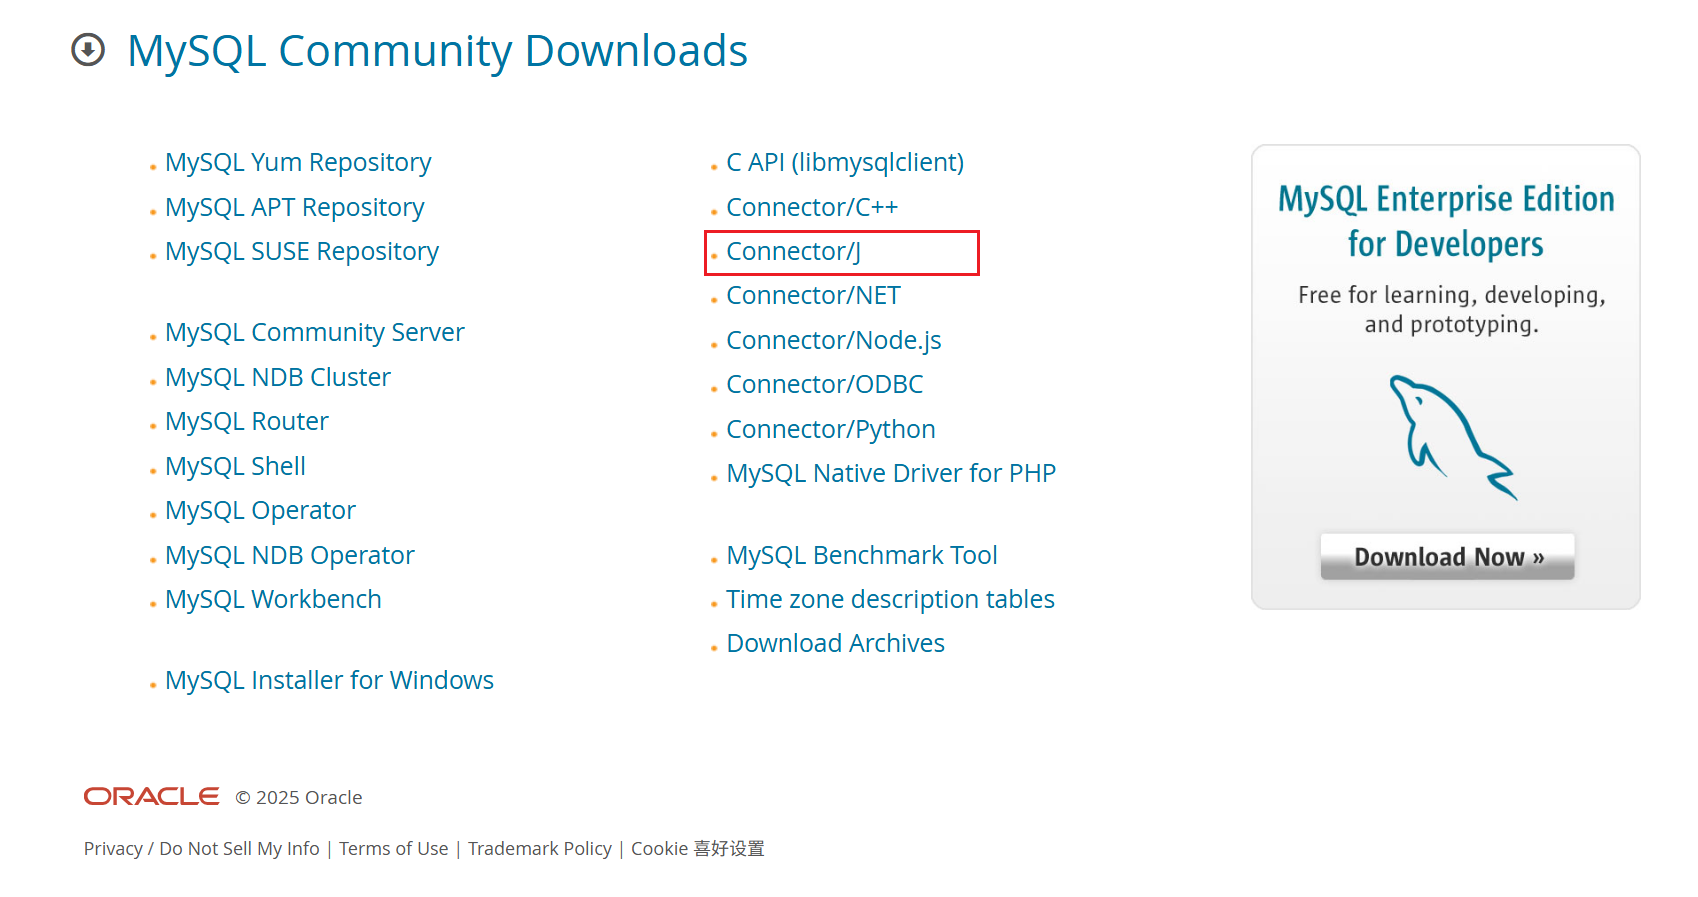This screenshot has width=1698, height=897.
Task: Open MySQL NDB Operator link
Action: pos(290,555)
